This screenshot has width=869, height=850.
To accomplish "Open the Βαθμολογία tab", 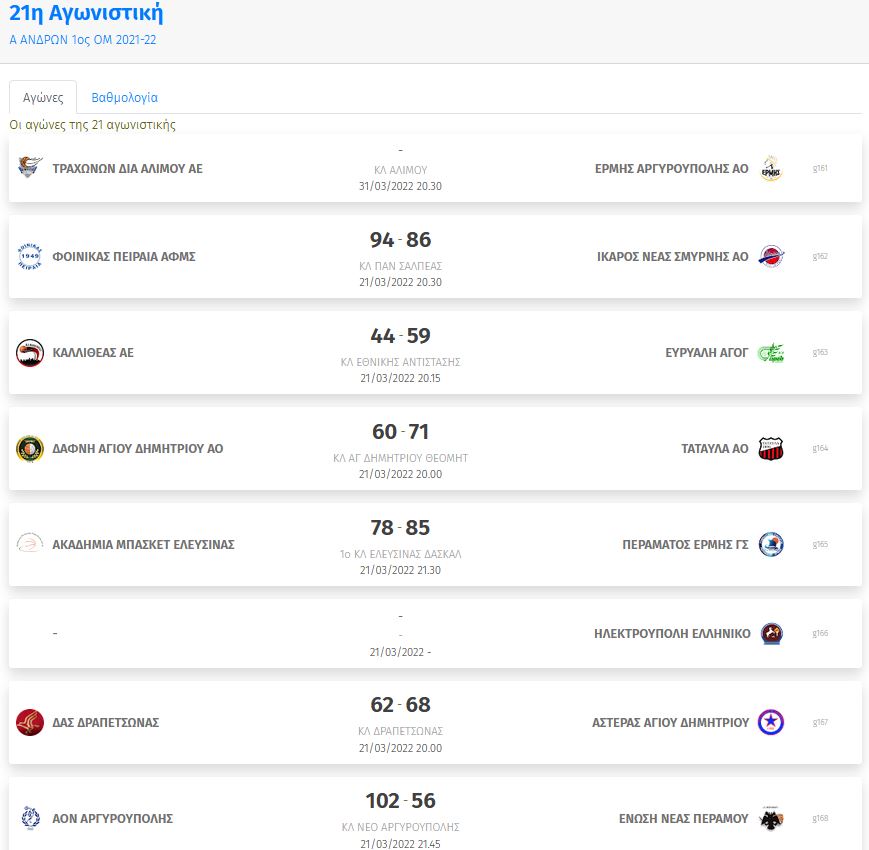I will tap(124, 98).
